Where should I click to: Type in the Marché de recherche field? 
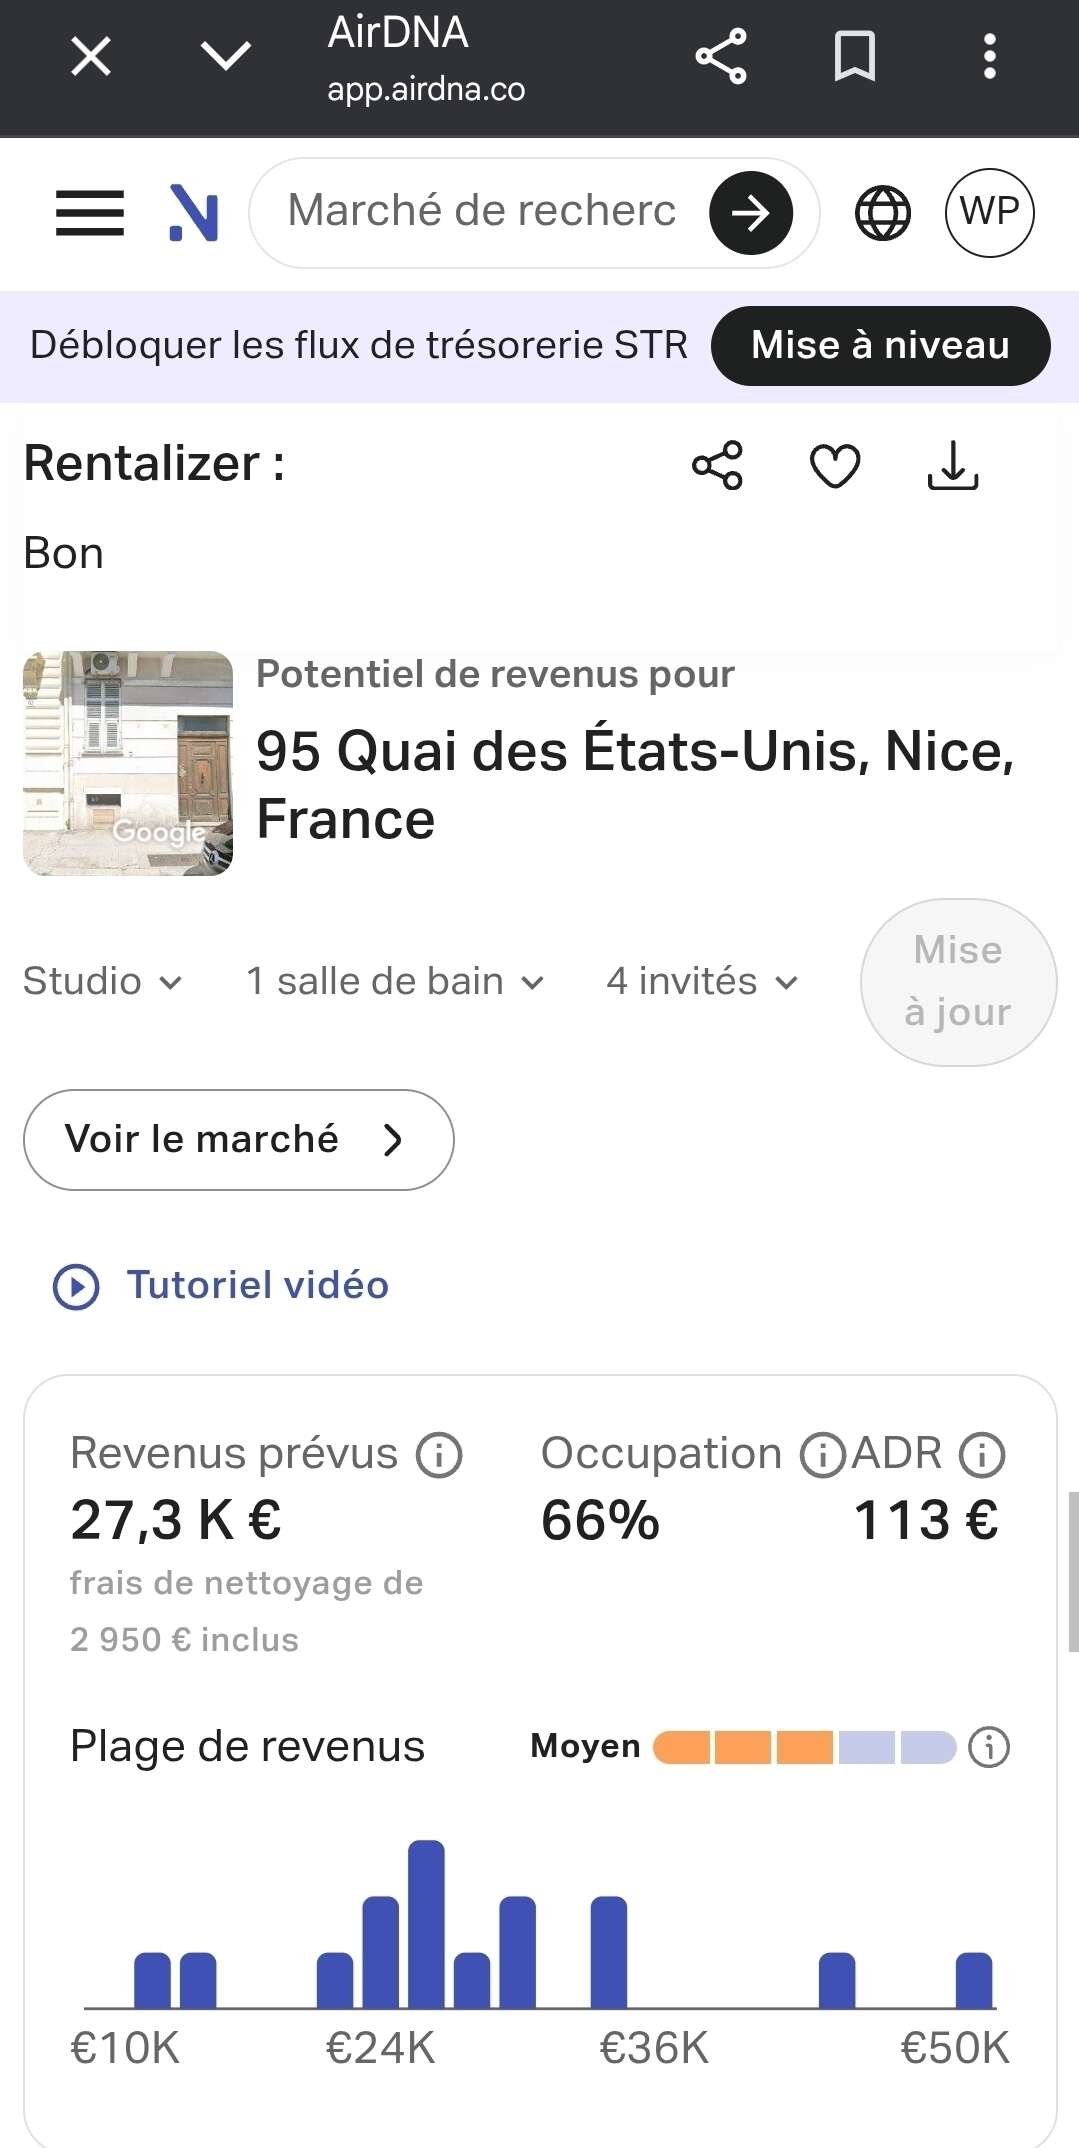click(481, 212)
